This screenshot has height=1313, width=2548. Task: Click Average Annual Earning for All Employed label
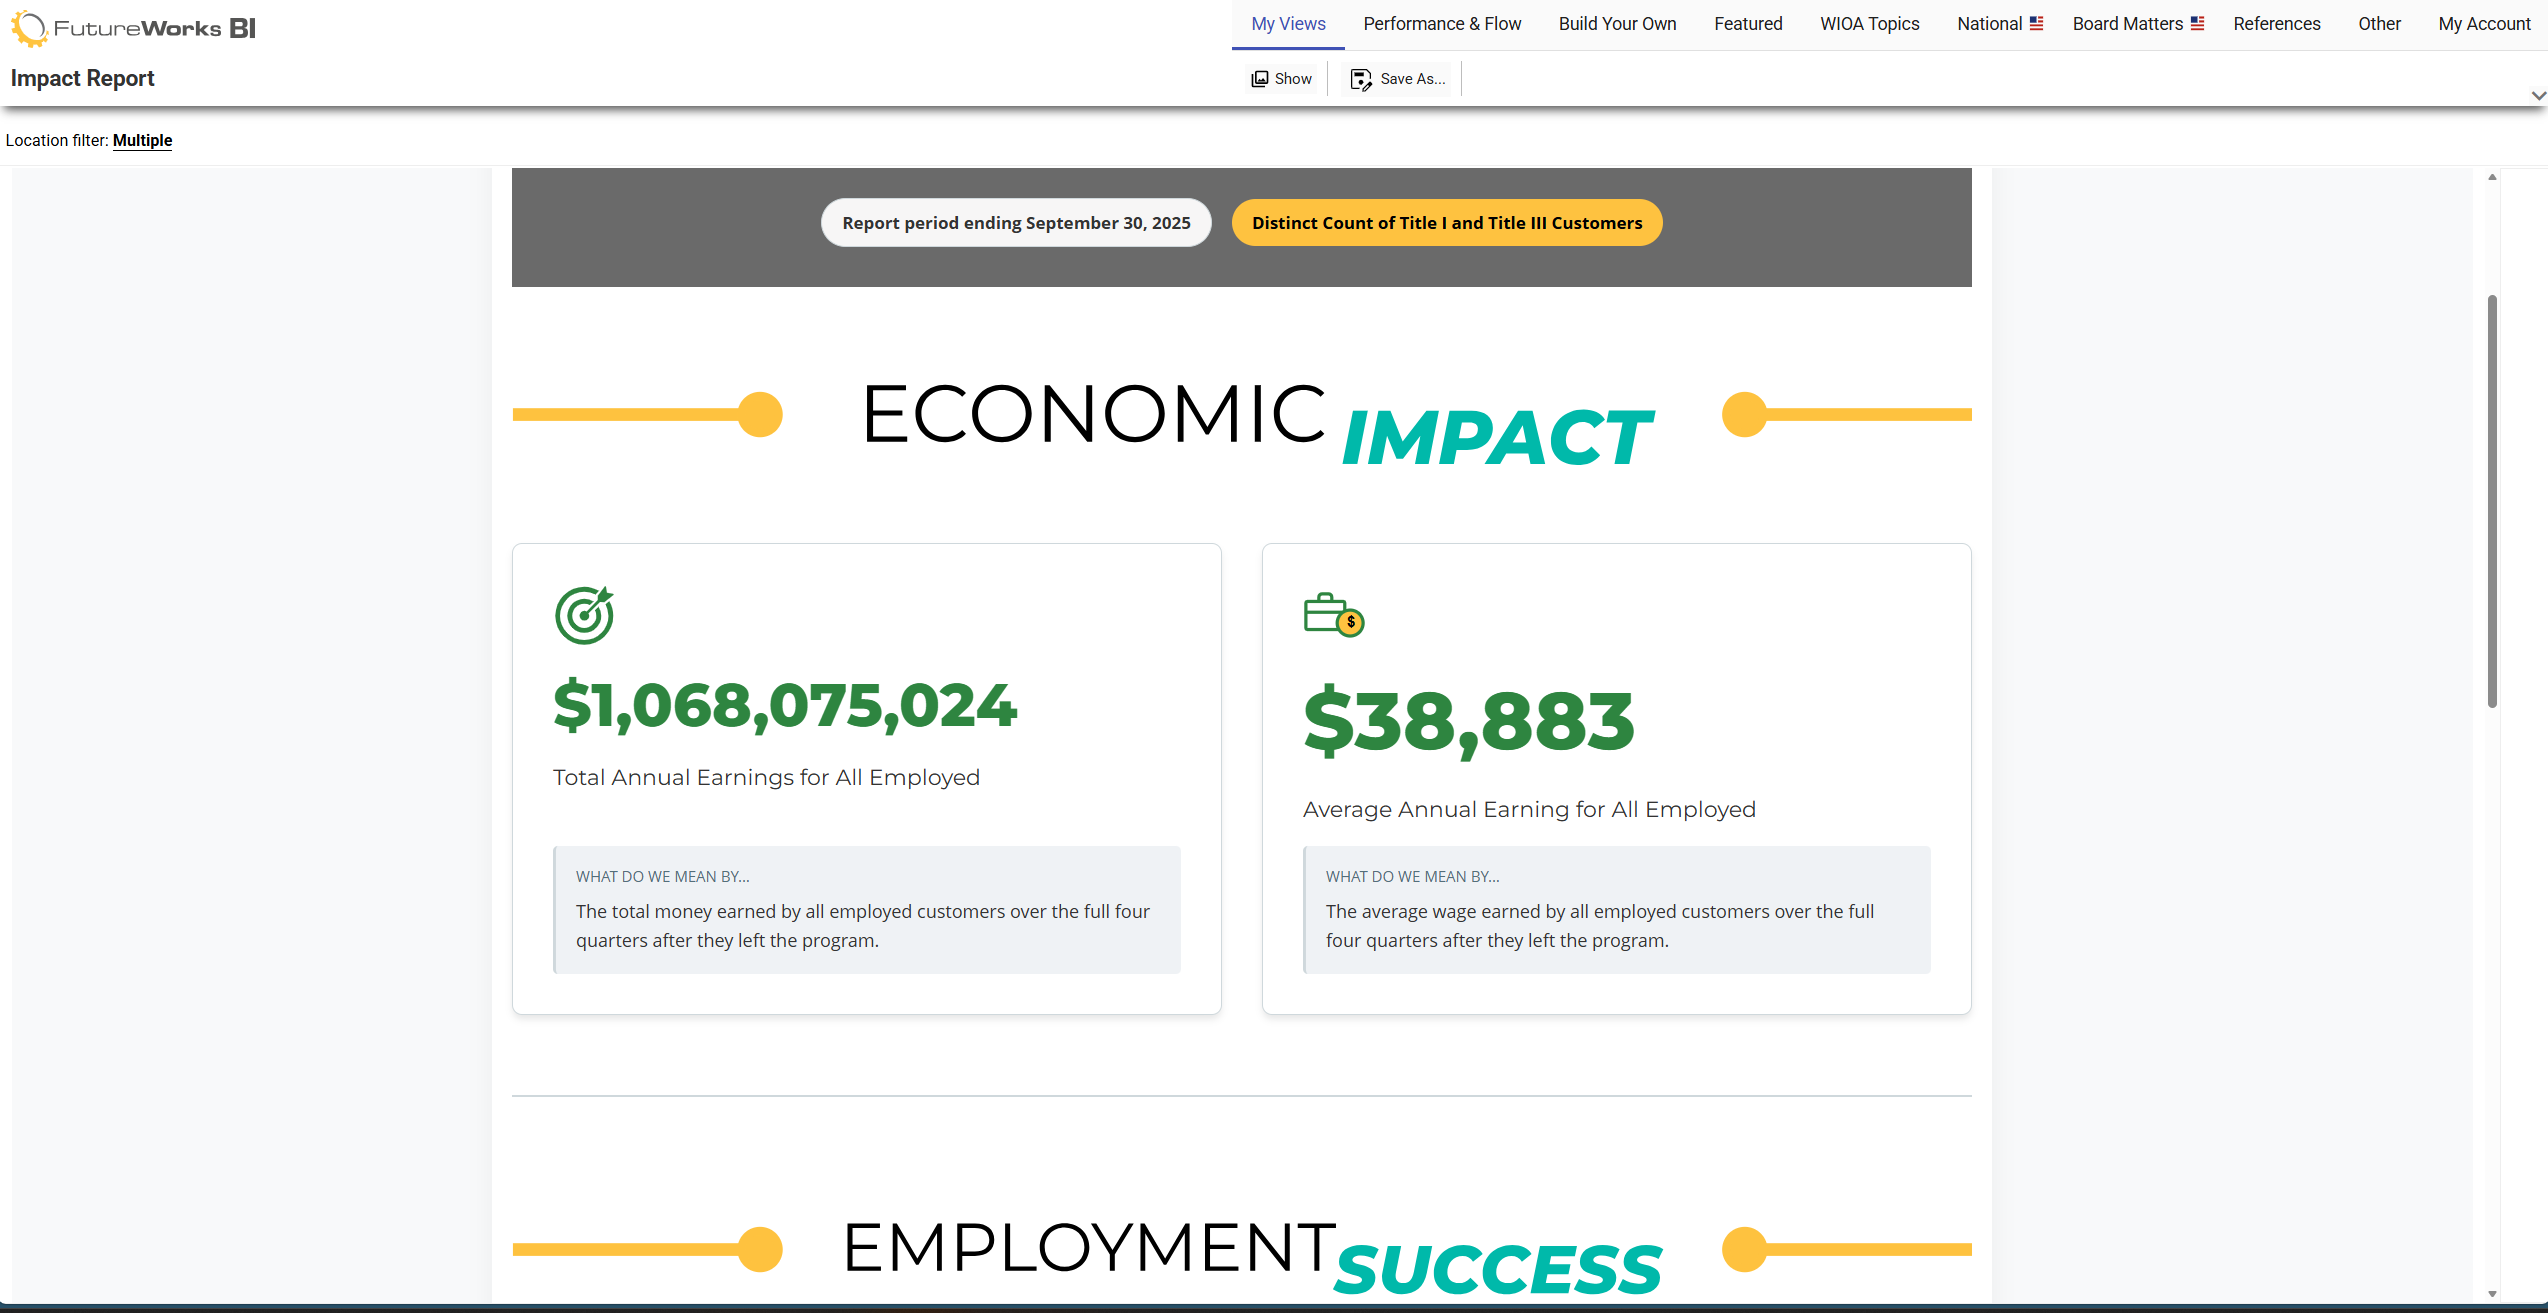pos(1529,809)
